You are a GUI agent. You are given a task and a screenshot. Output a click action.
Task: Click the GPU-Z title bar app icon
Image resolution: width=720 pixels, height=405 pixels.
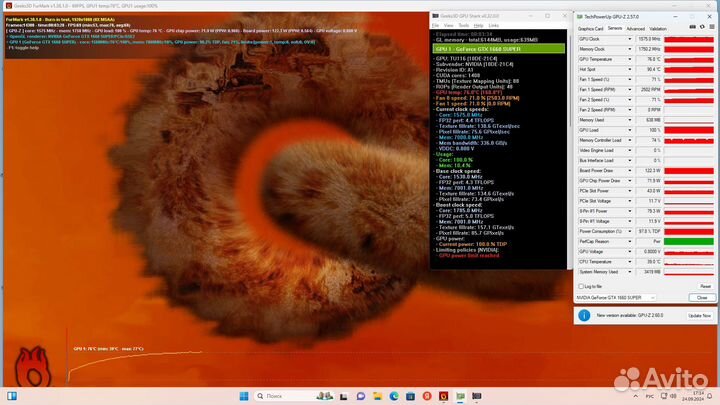pos(580,17)
